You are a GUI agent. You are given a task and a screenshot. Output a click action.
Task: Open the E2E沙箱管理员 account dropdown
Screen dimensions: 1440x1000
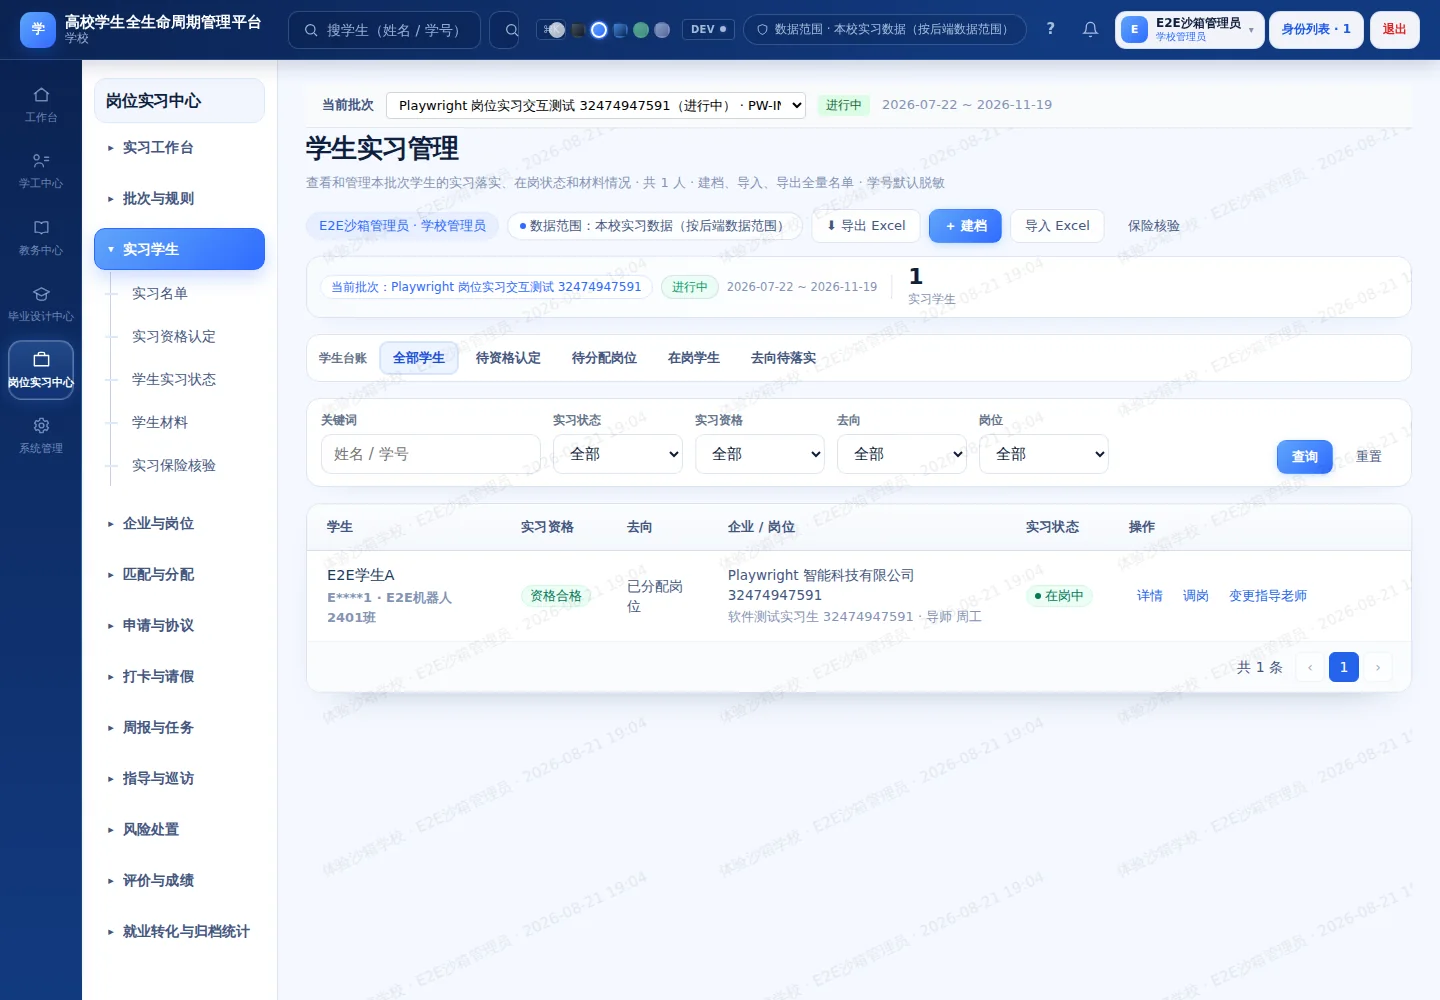[1190, 30]
